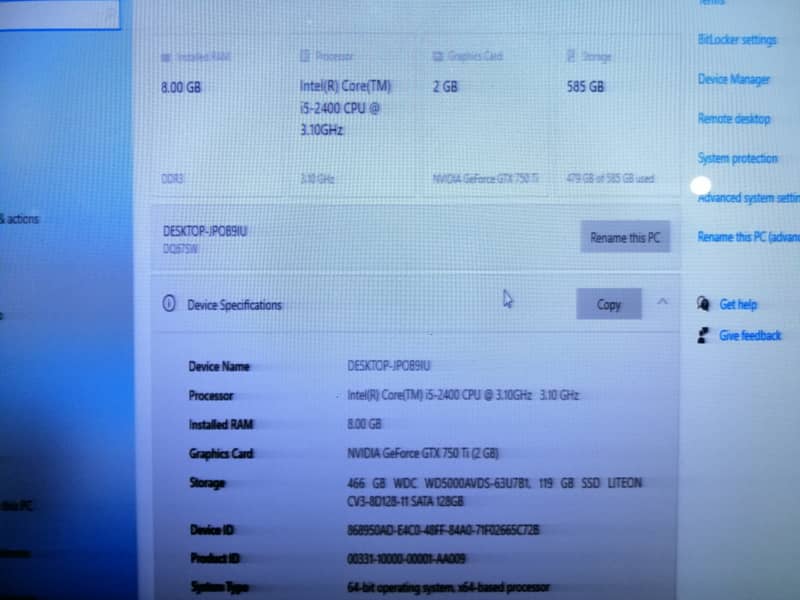This screenshot has width=800, height=600.
Task: Click the 585 GB storage summary value
Action: [x=585, y=87]
